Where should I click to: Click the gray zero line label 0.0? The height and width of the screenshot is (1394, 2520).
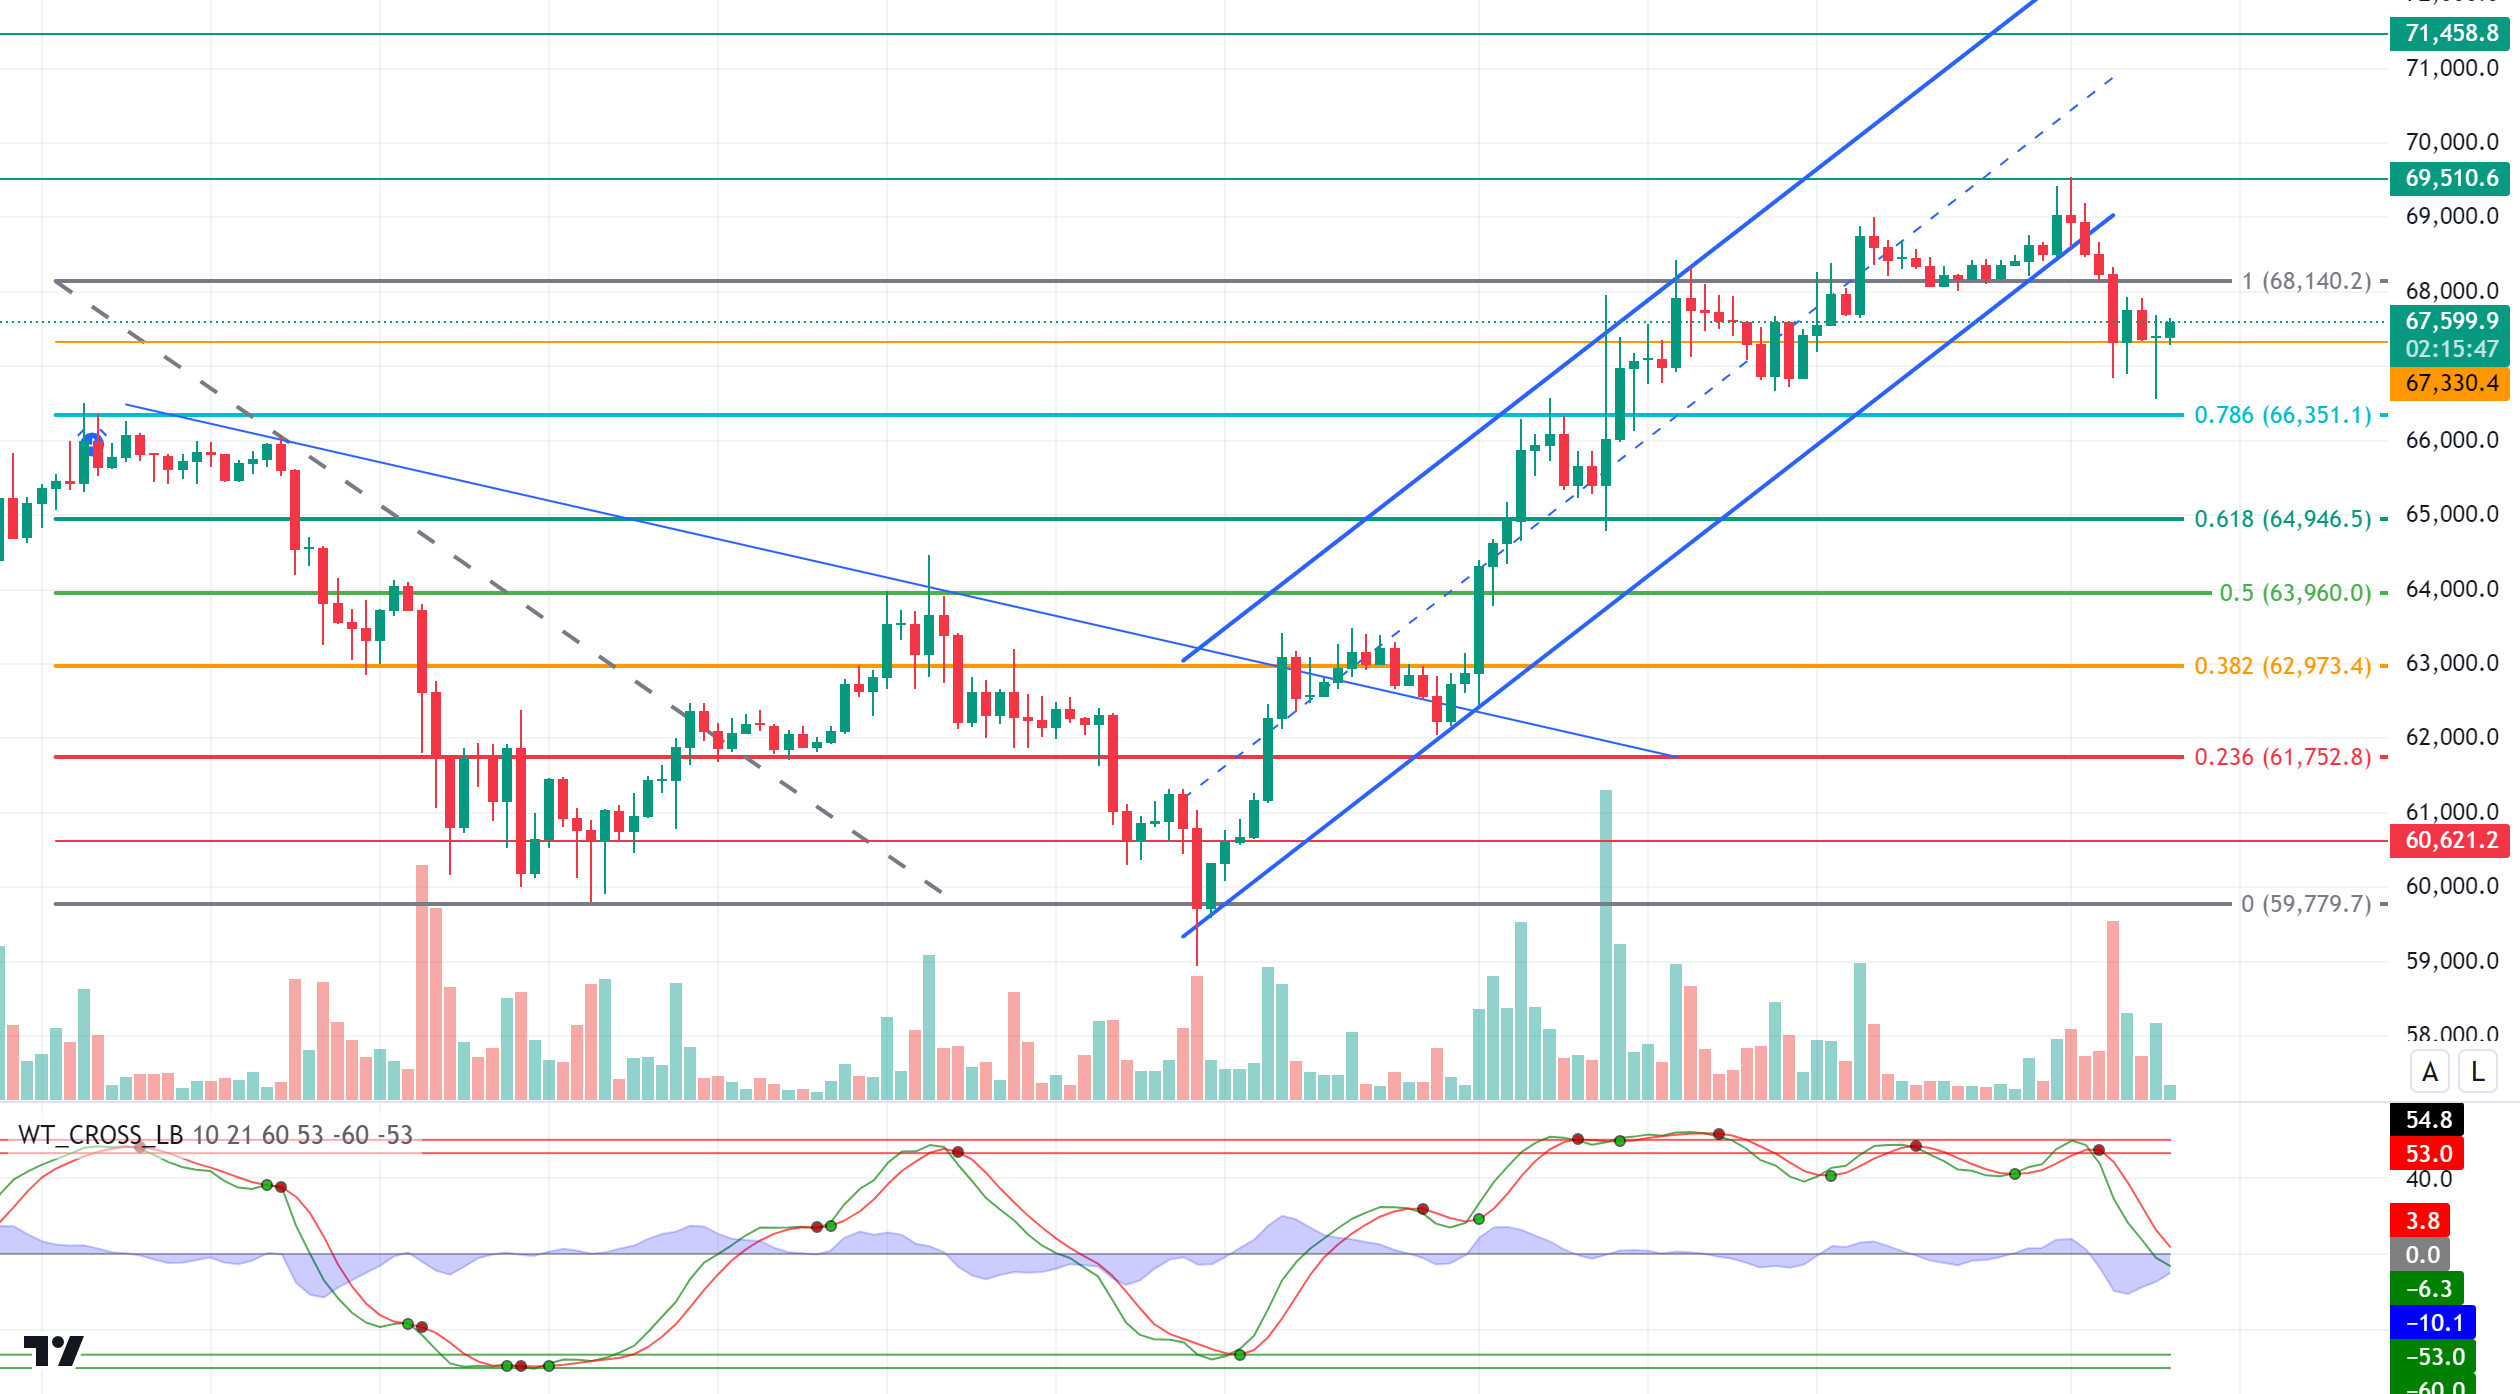click(x=2422, y=1254)
